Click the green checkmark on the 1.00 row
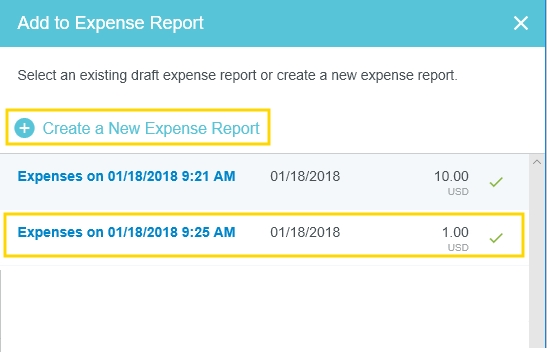The image size is (547, 362). [x=496, y=238]
